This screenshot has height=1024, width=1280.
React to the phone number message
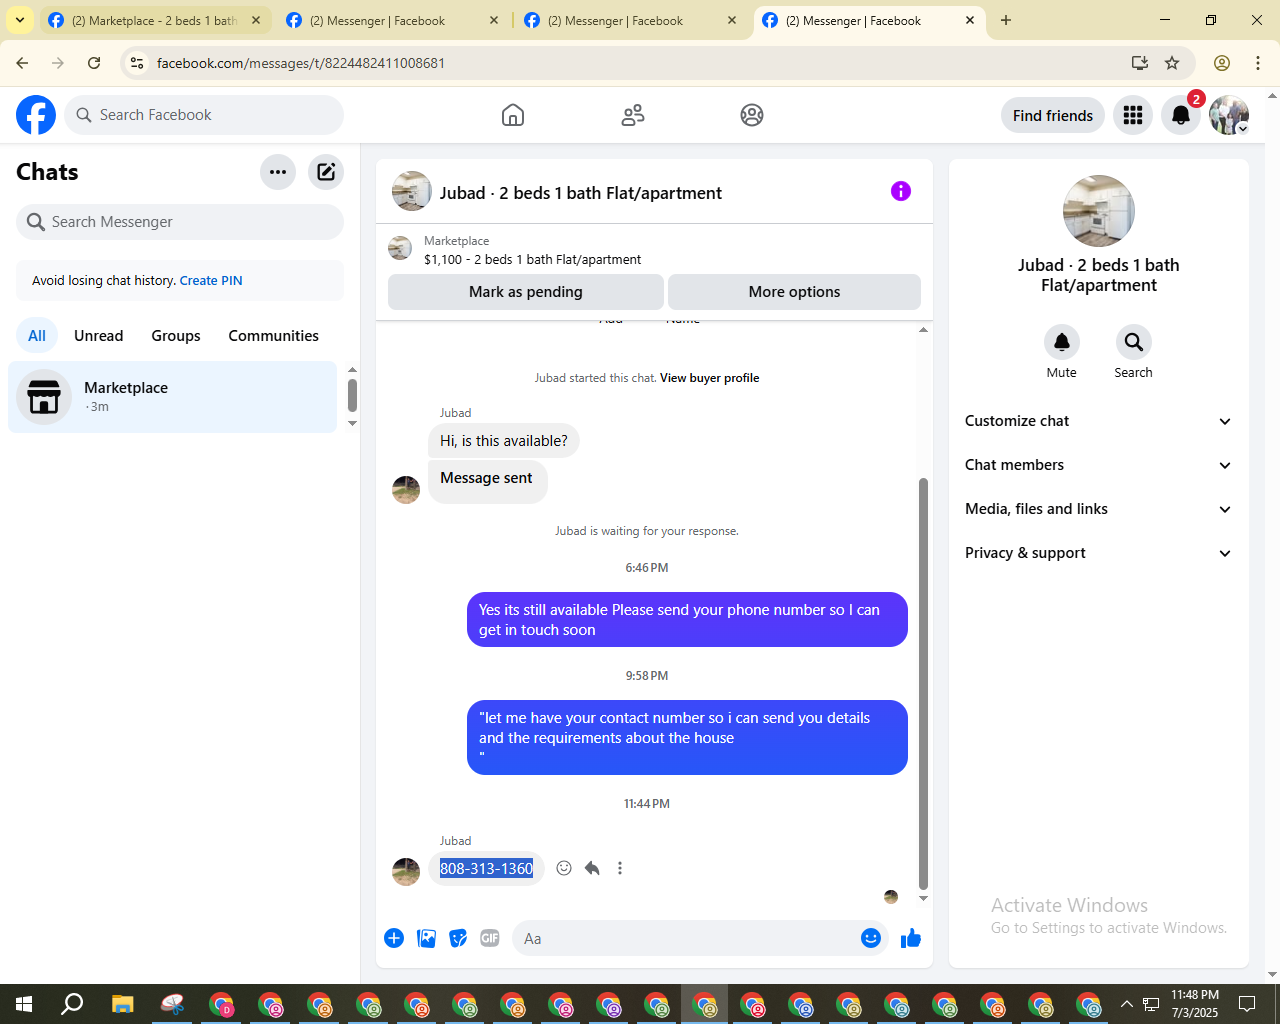pos(564,868)
